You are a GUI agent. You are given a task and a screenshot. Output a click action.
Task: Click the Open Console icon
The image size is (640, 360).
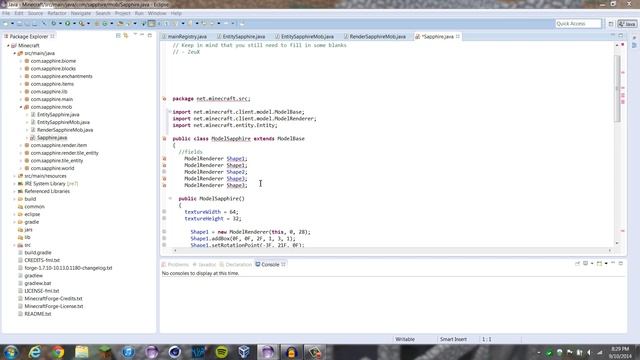click(600, 264)
